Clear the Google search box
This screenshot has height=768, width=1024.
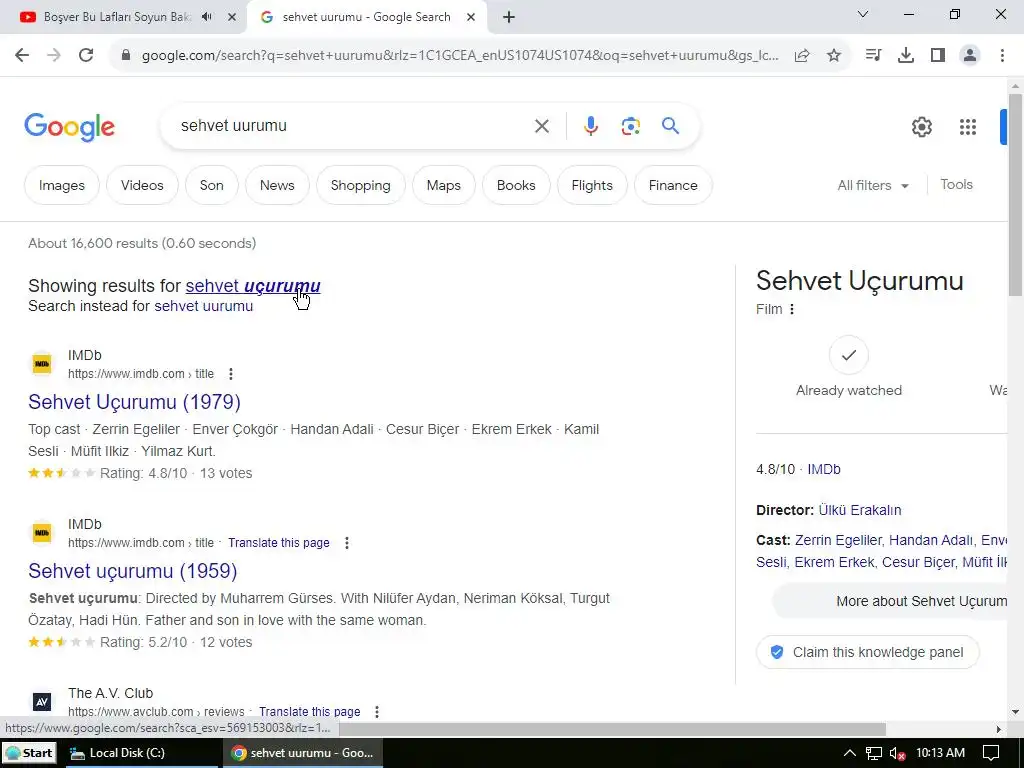pyautogui.click(x=542, y=126)
